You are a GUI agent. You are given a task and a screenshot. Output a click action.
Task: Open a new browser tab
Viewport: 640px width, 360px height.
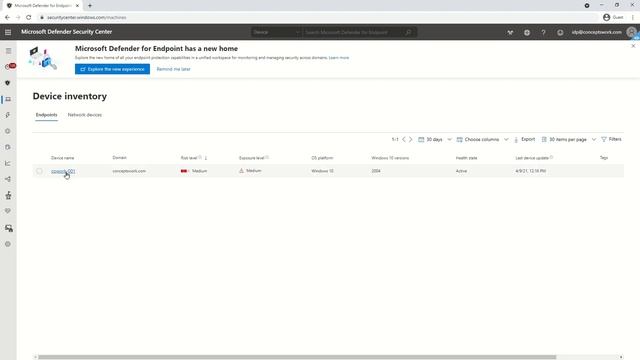(x=90, y=6)
